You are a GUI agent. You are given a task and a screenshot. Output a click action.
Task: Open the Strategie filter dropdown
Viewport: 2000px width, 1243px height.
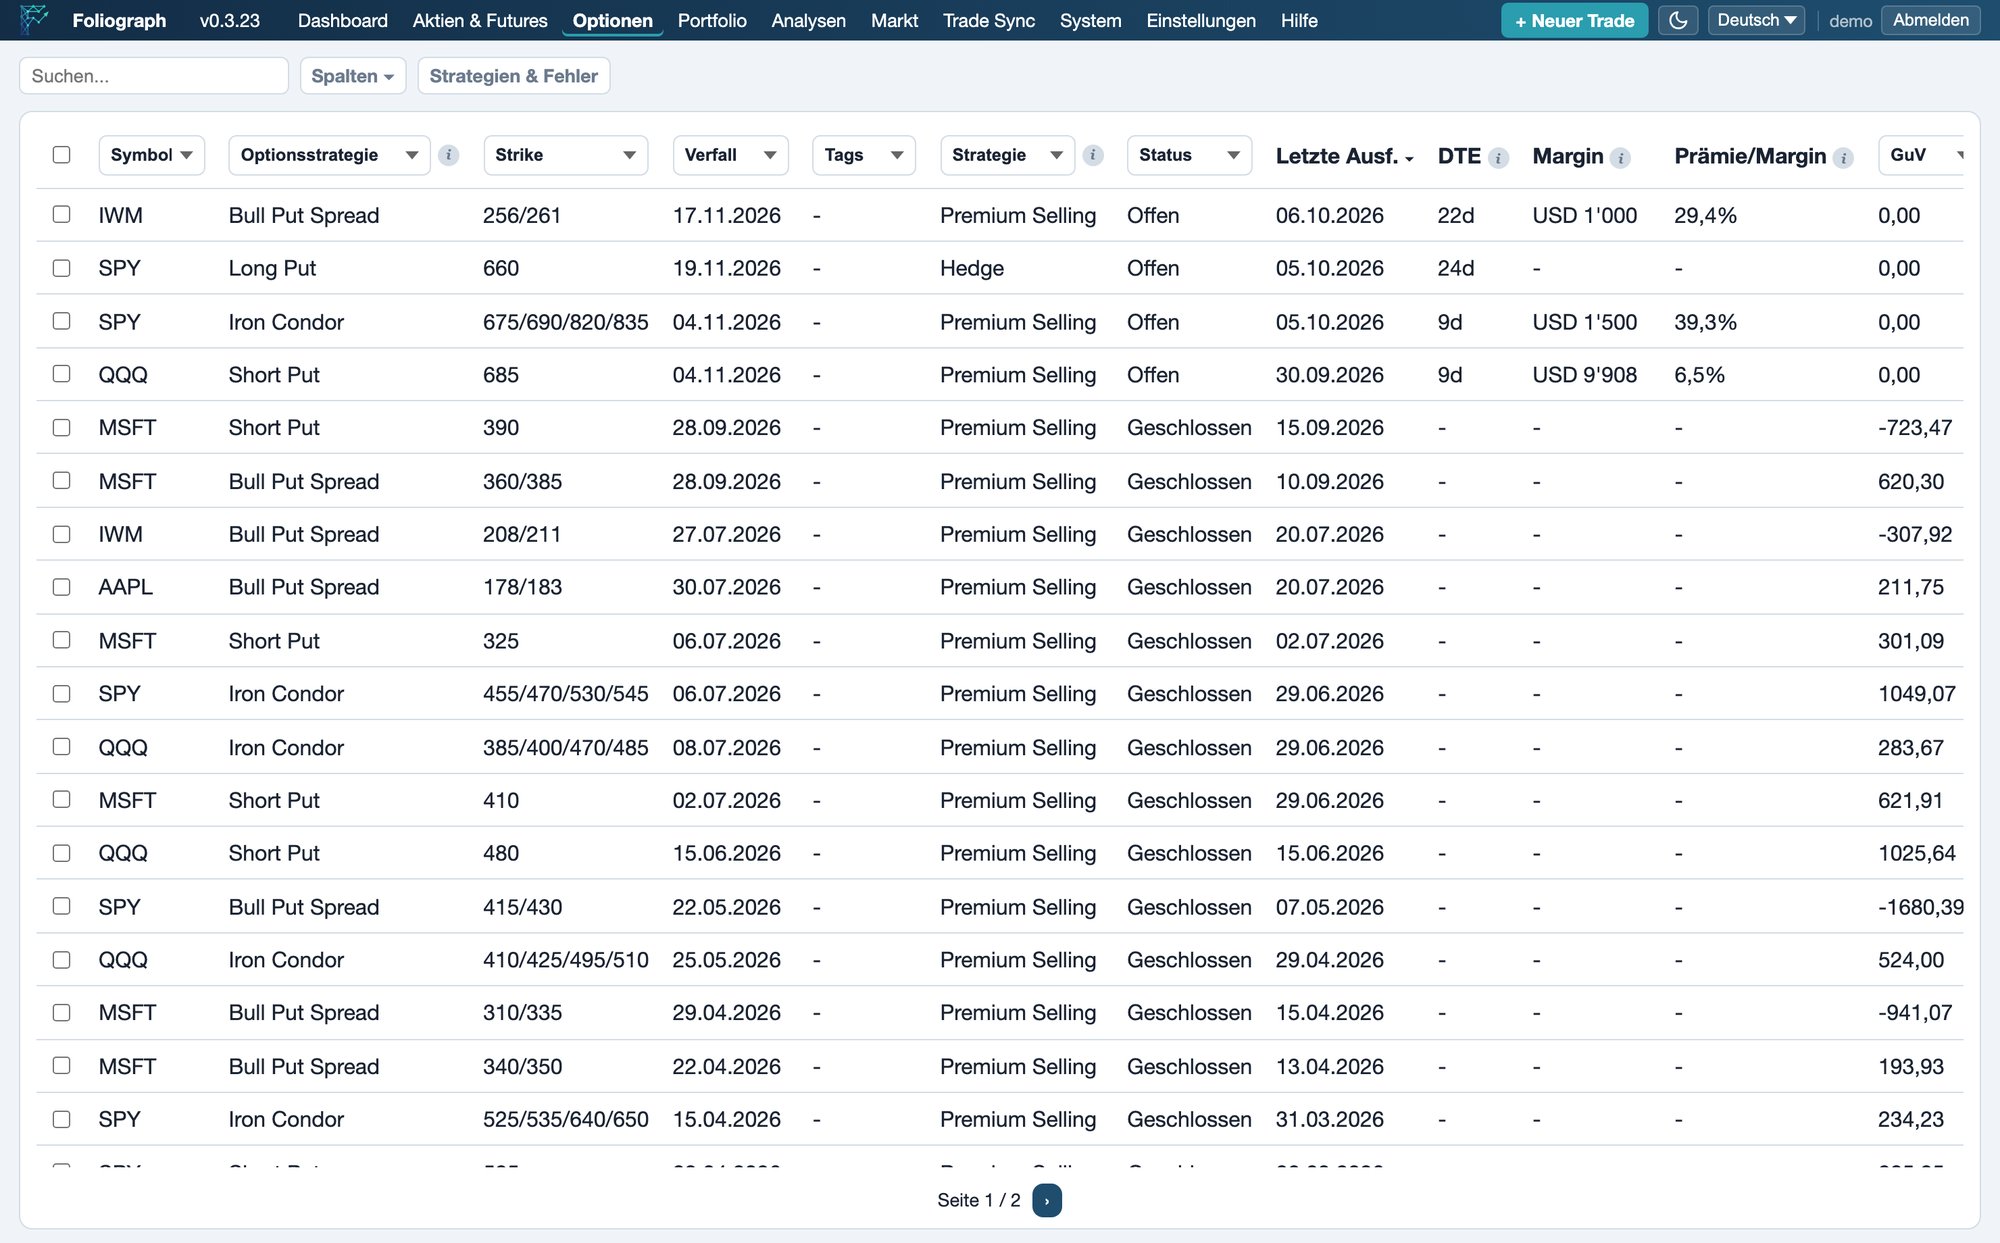point(1007,155)
